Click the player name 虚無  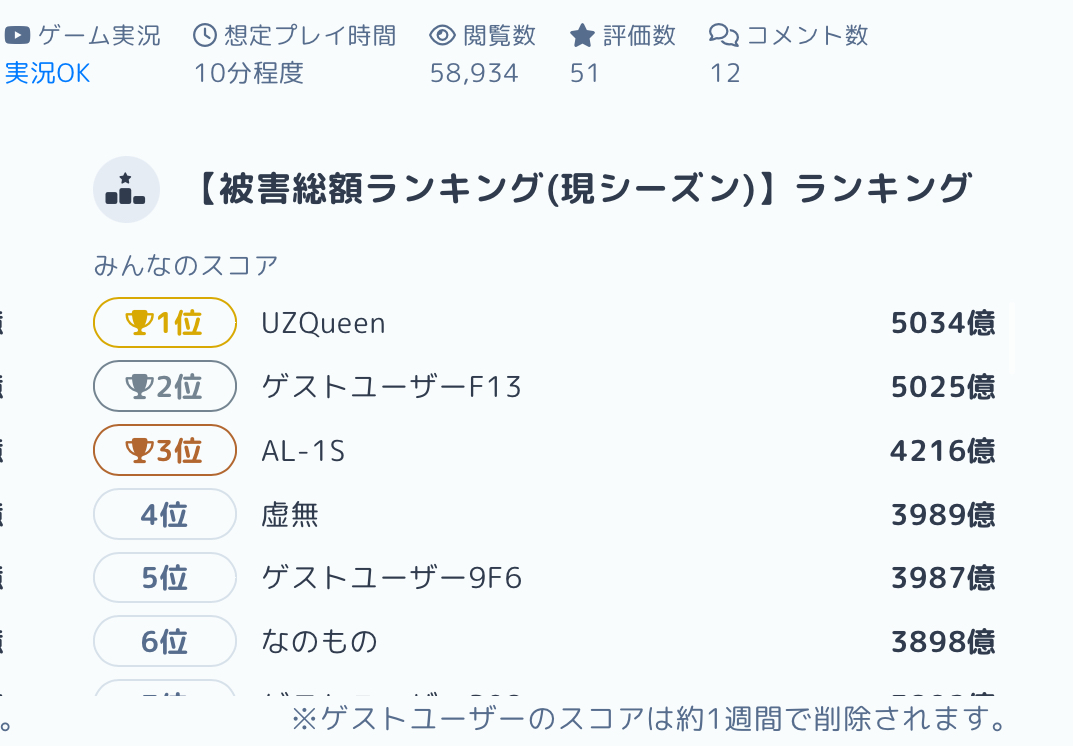coord(290,515)
